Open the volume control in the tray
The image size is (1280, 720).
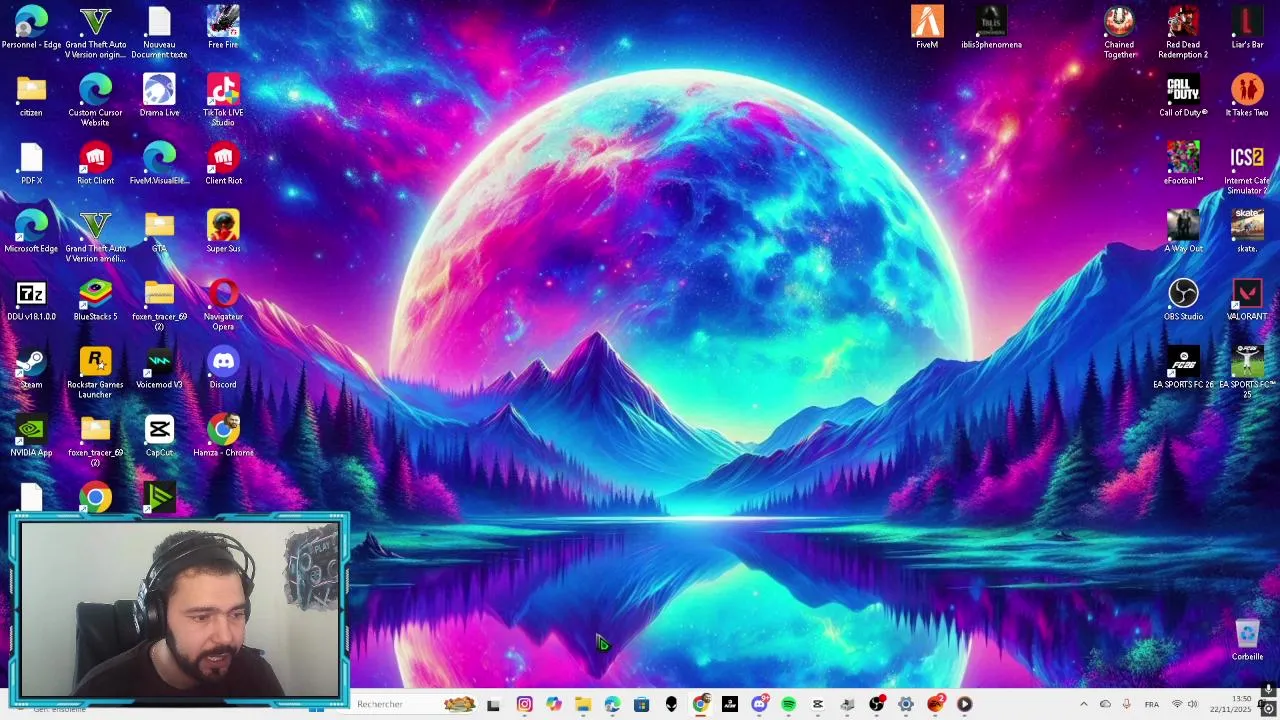click(x=1192, y=705)
